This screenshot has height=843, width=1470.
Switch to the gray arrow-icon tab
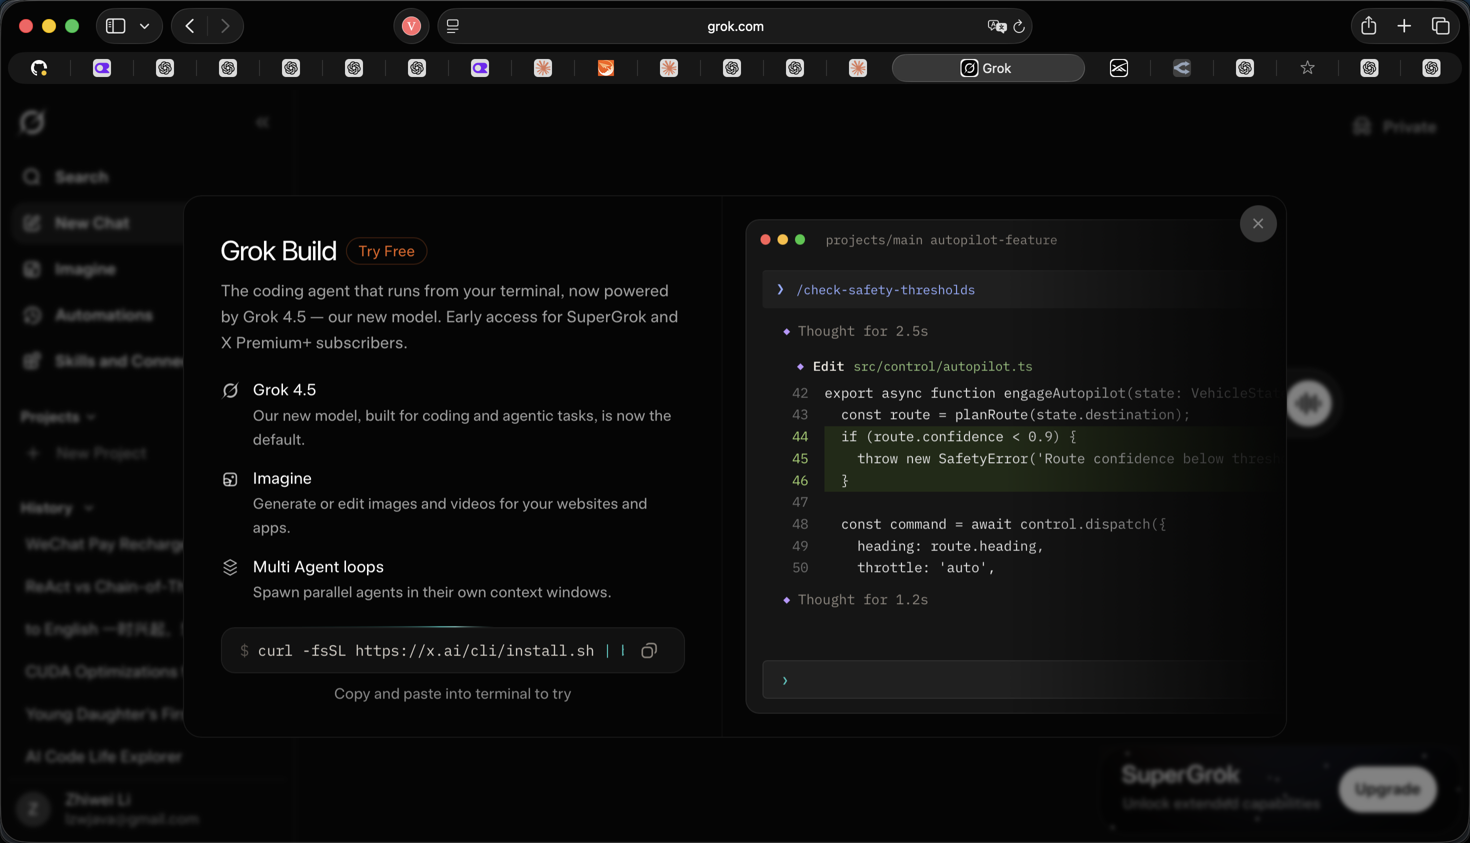tap(1182, 68)
